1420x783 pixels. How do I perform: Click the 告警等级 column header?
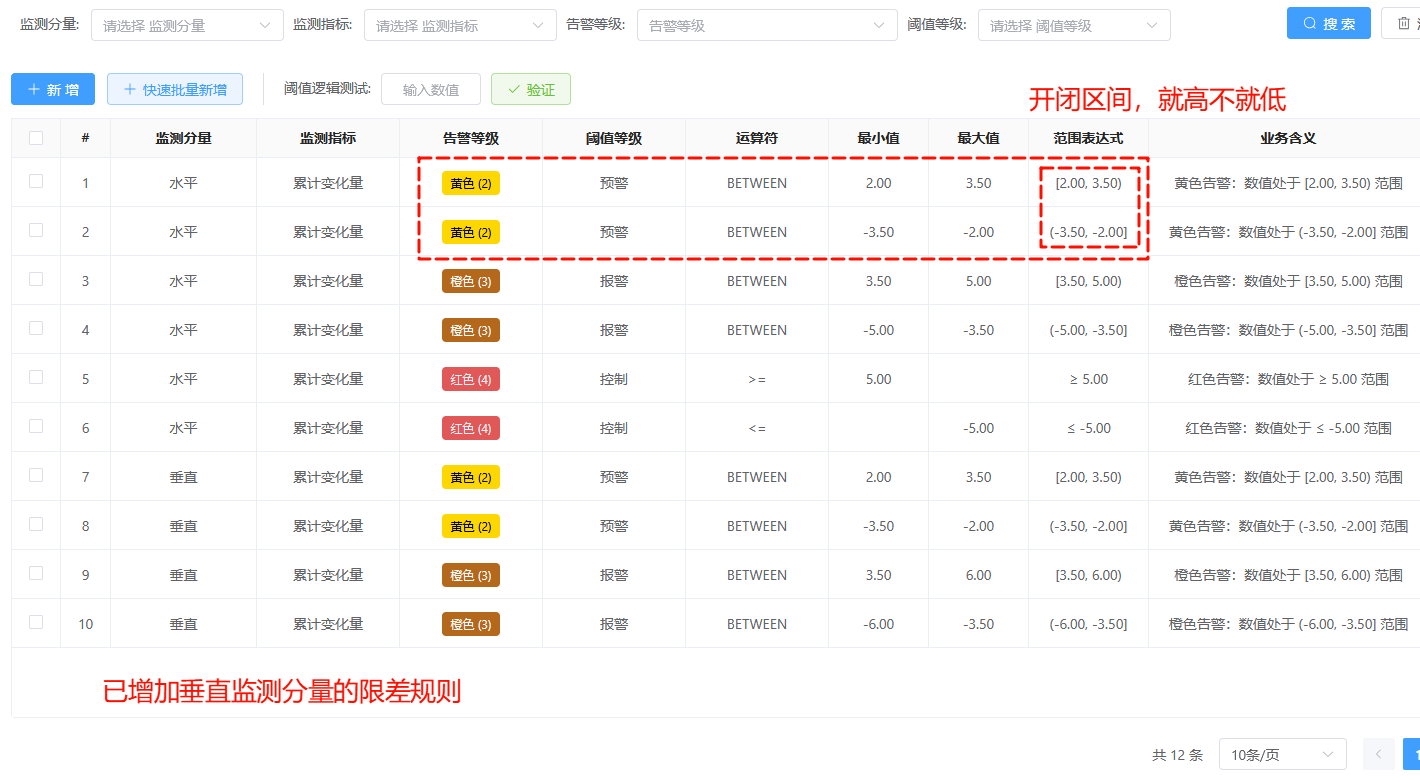click(471, 138)
